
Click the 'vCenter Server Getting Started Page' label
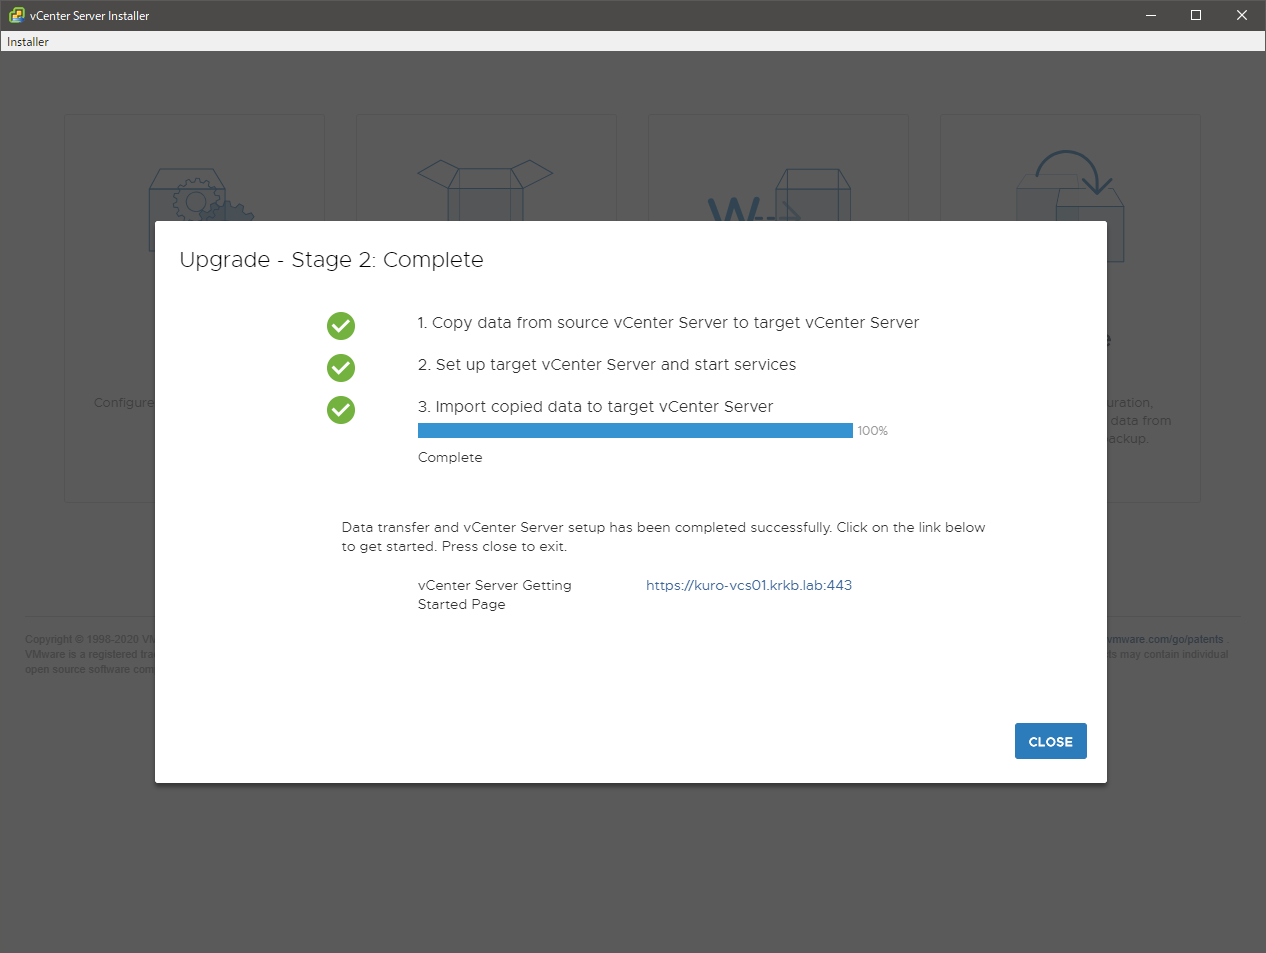click(x=494, y=594)
